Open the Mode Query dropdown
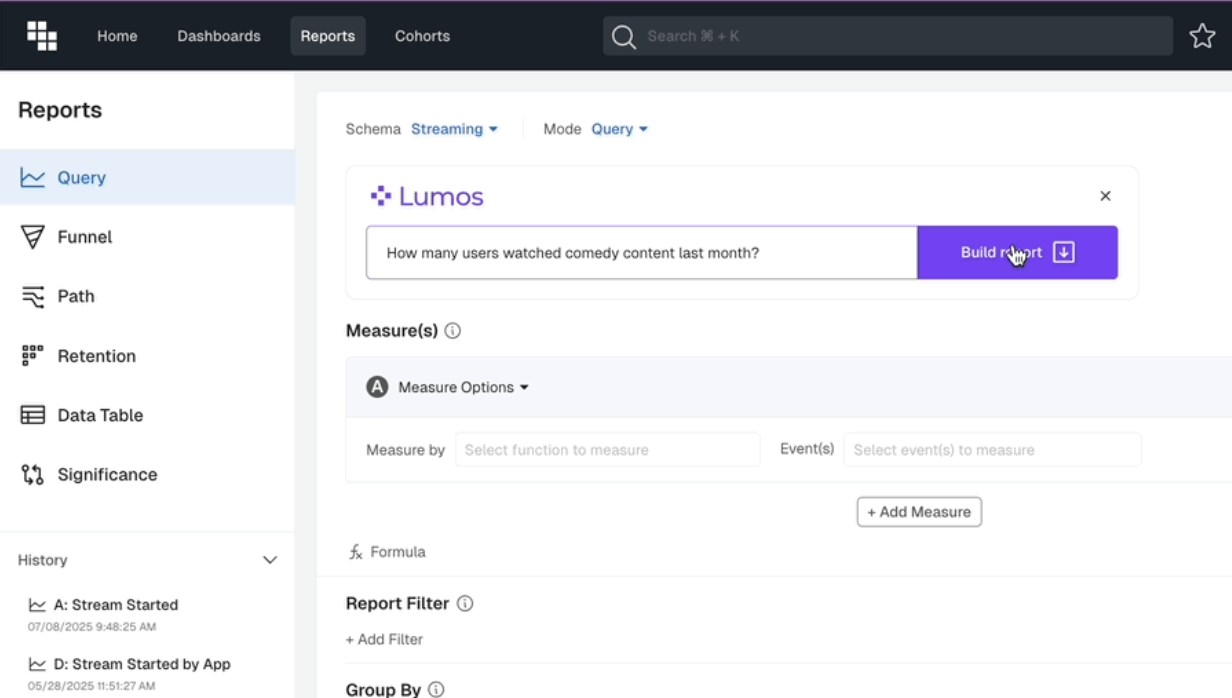The height and width of the screenshot is (698, 1232). pos(619,129)
